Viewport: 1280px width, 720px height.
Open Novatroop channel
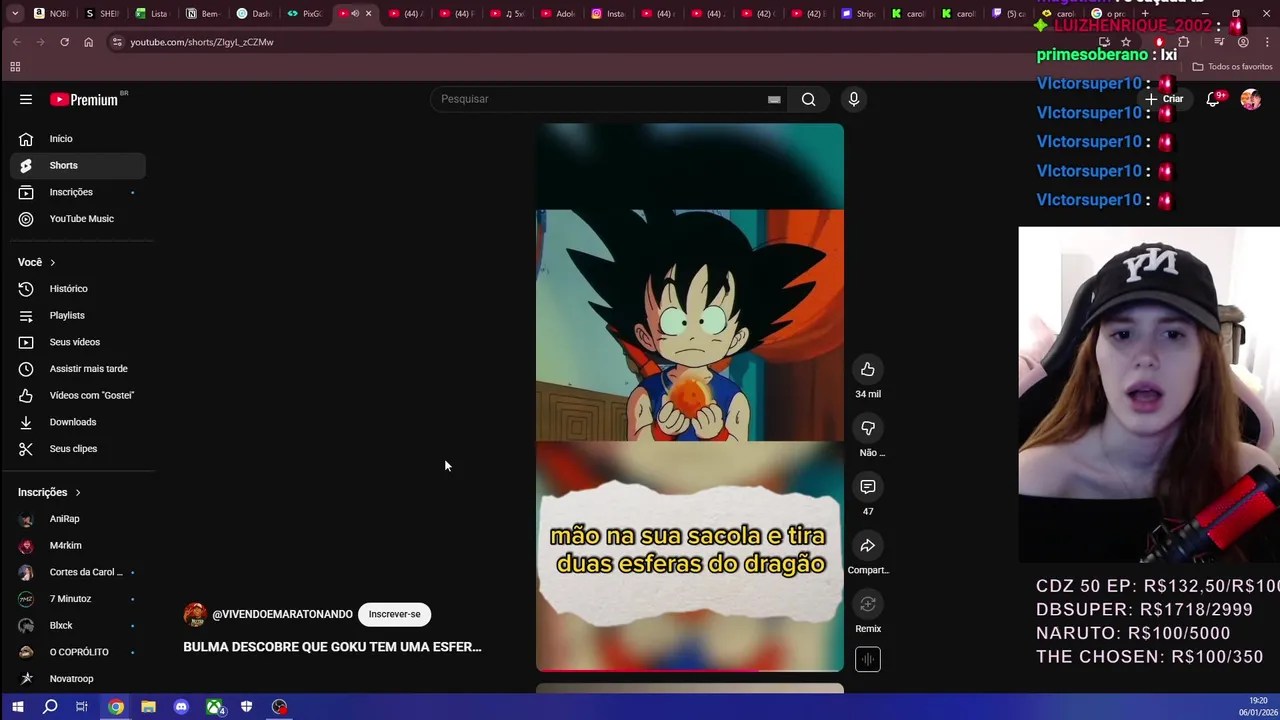pos(78,679)
